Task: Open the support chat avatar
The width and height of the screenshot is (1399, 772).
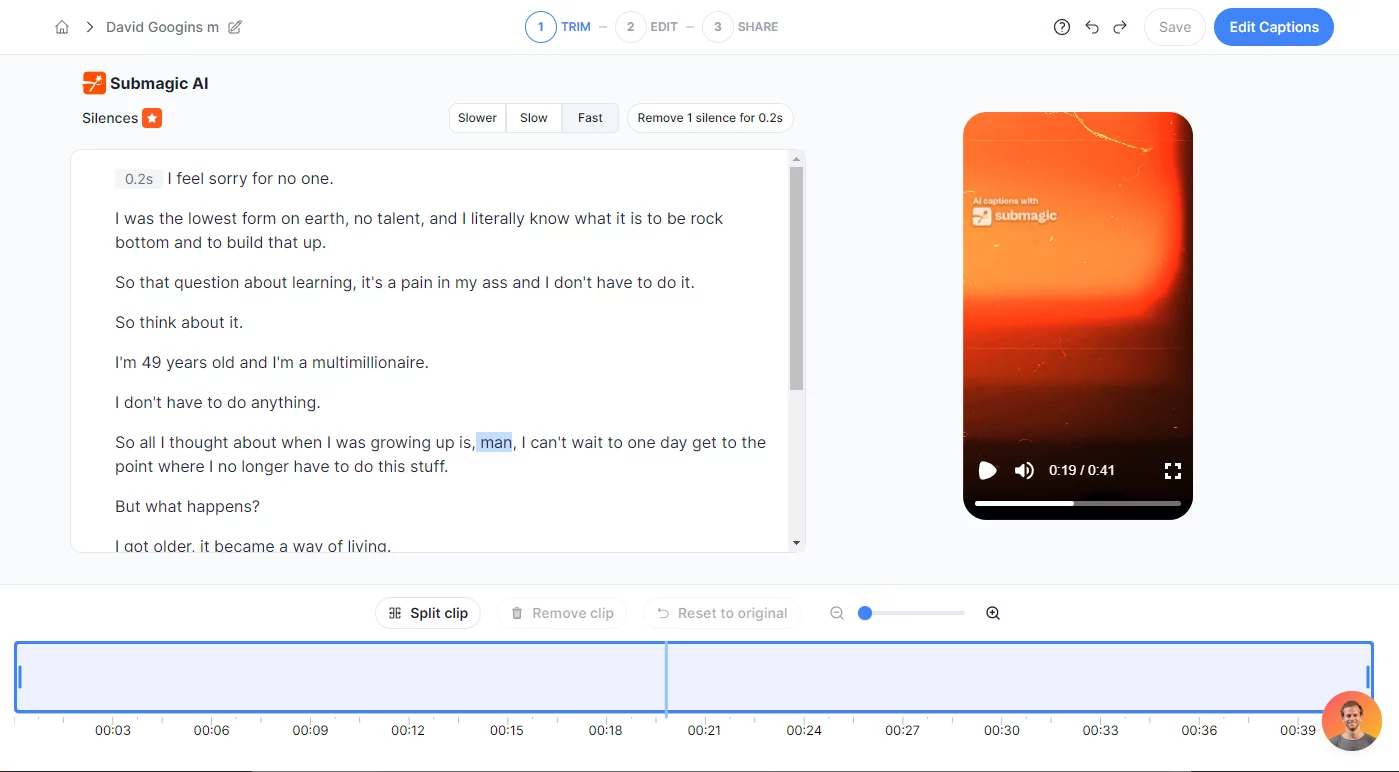Action: click(x=1352, y=721)
